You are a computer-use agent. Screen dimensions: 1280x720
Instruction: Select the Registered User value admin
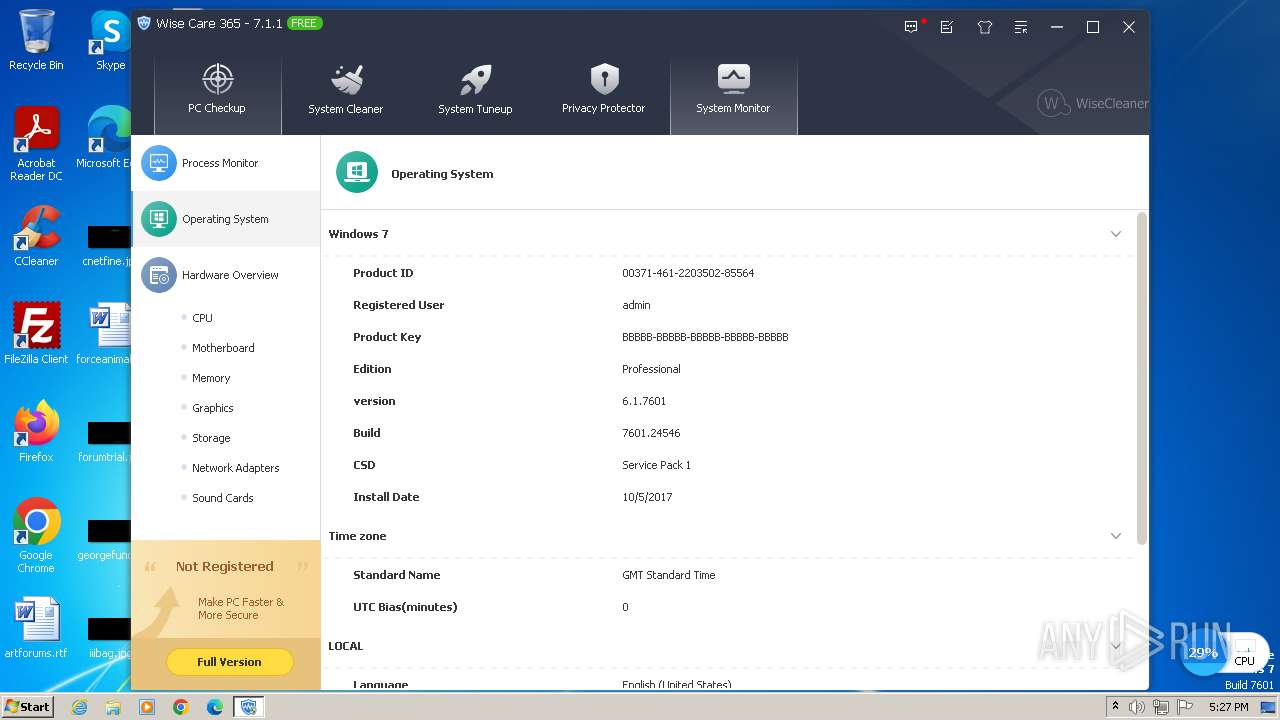point(636,305)
